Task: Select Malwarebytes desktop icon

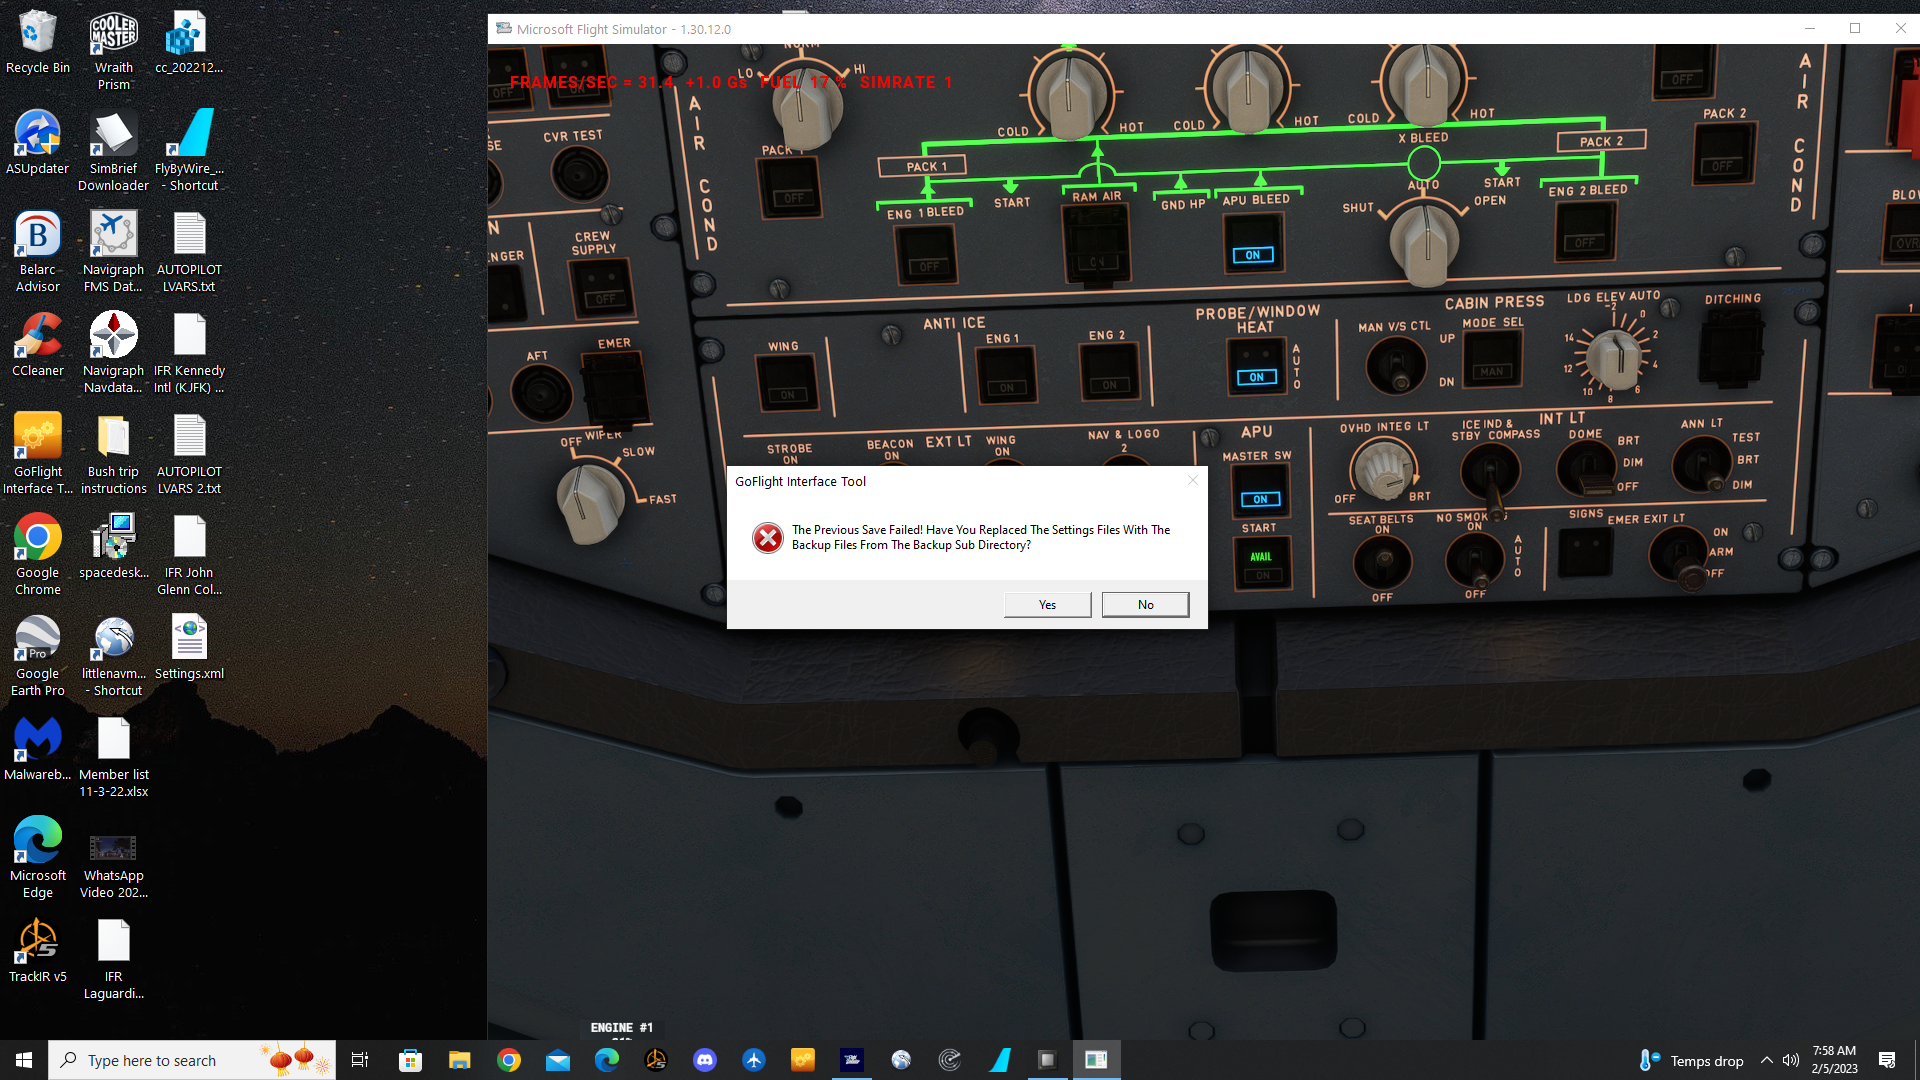Action: (38, 749)
